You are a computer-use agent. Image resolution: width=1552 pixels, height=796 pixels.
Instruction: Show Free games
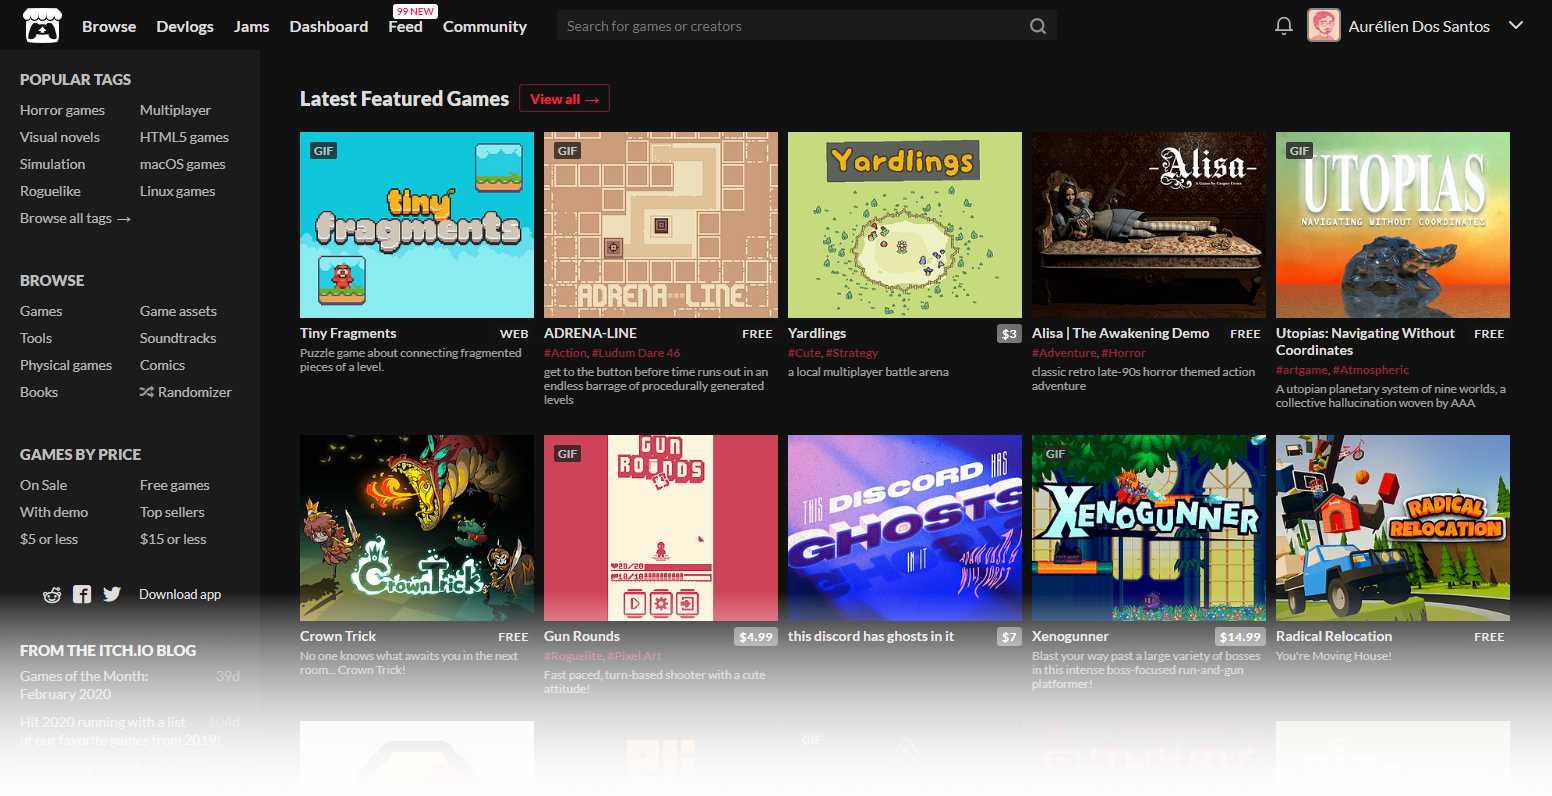tap(175, 485)
